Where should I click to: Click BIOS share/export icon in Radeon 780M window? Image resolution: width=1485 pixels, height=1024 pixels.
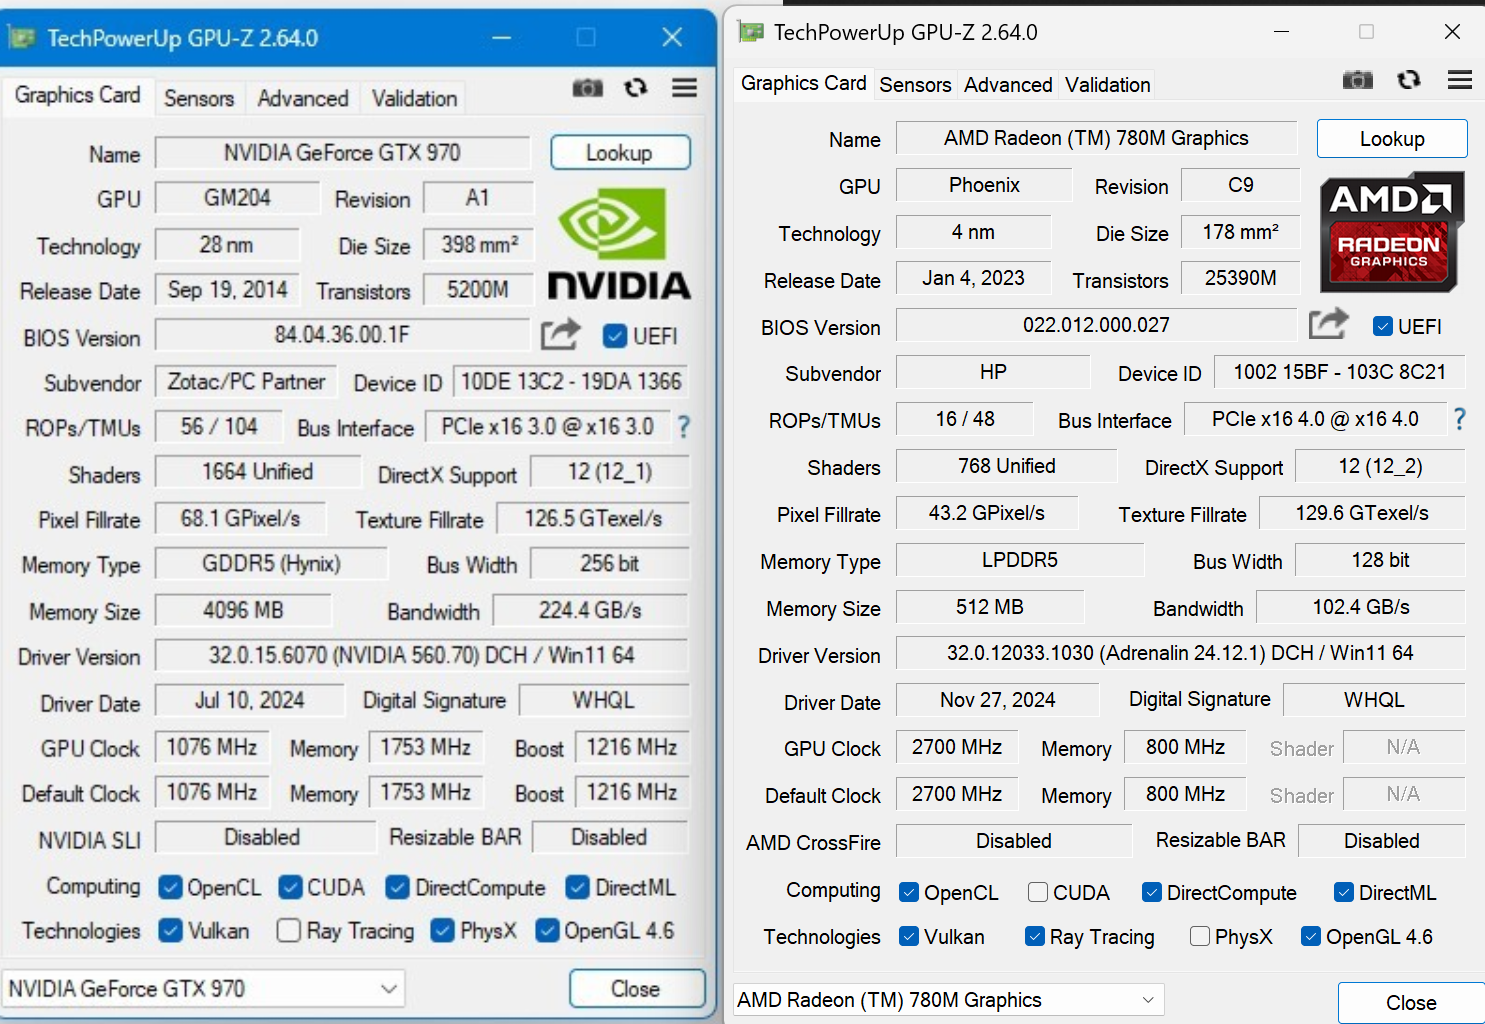click(1329, 324)
